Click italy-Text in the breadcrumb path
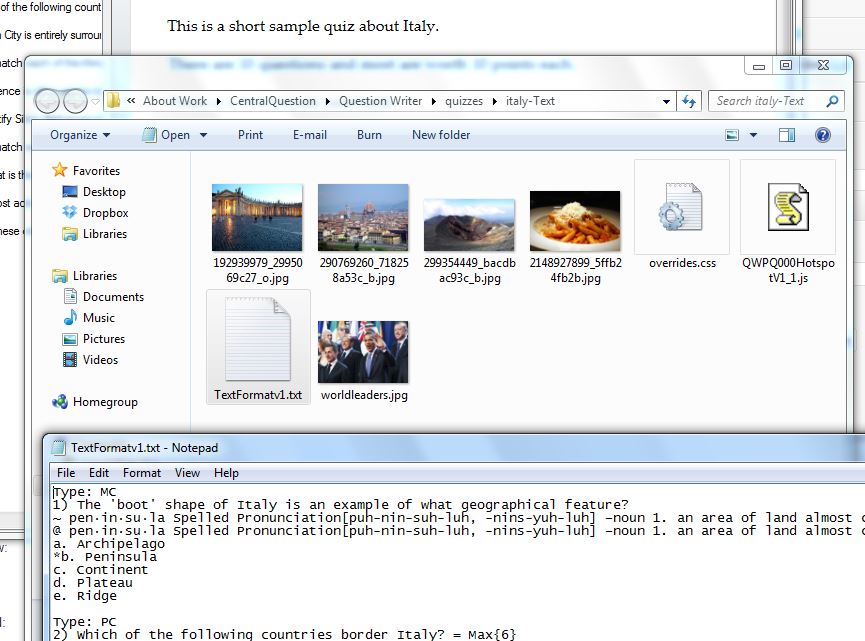The width and height of the screenshot is (865, 641). click(x=530, y=101)
